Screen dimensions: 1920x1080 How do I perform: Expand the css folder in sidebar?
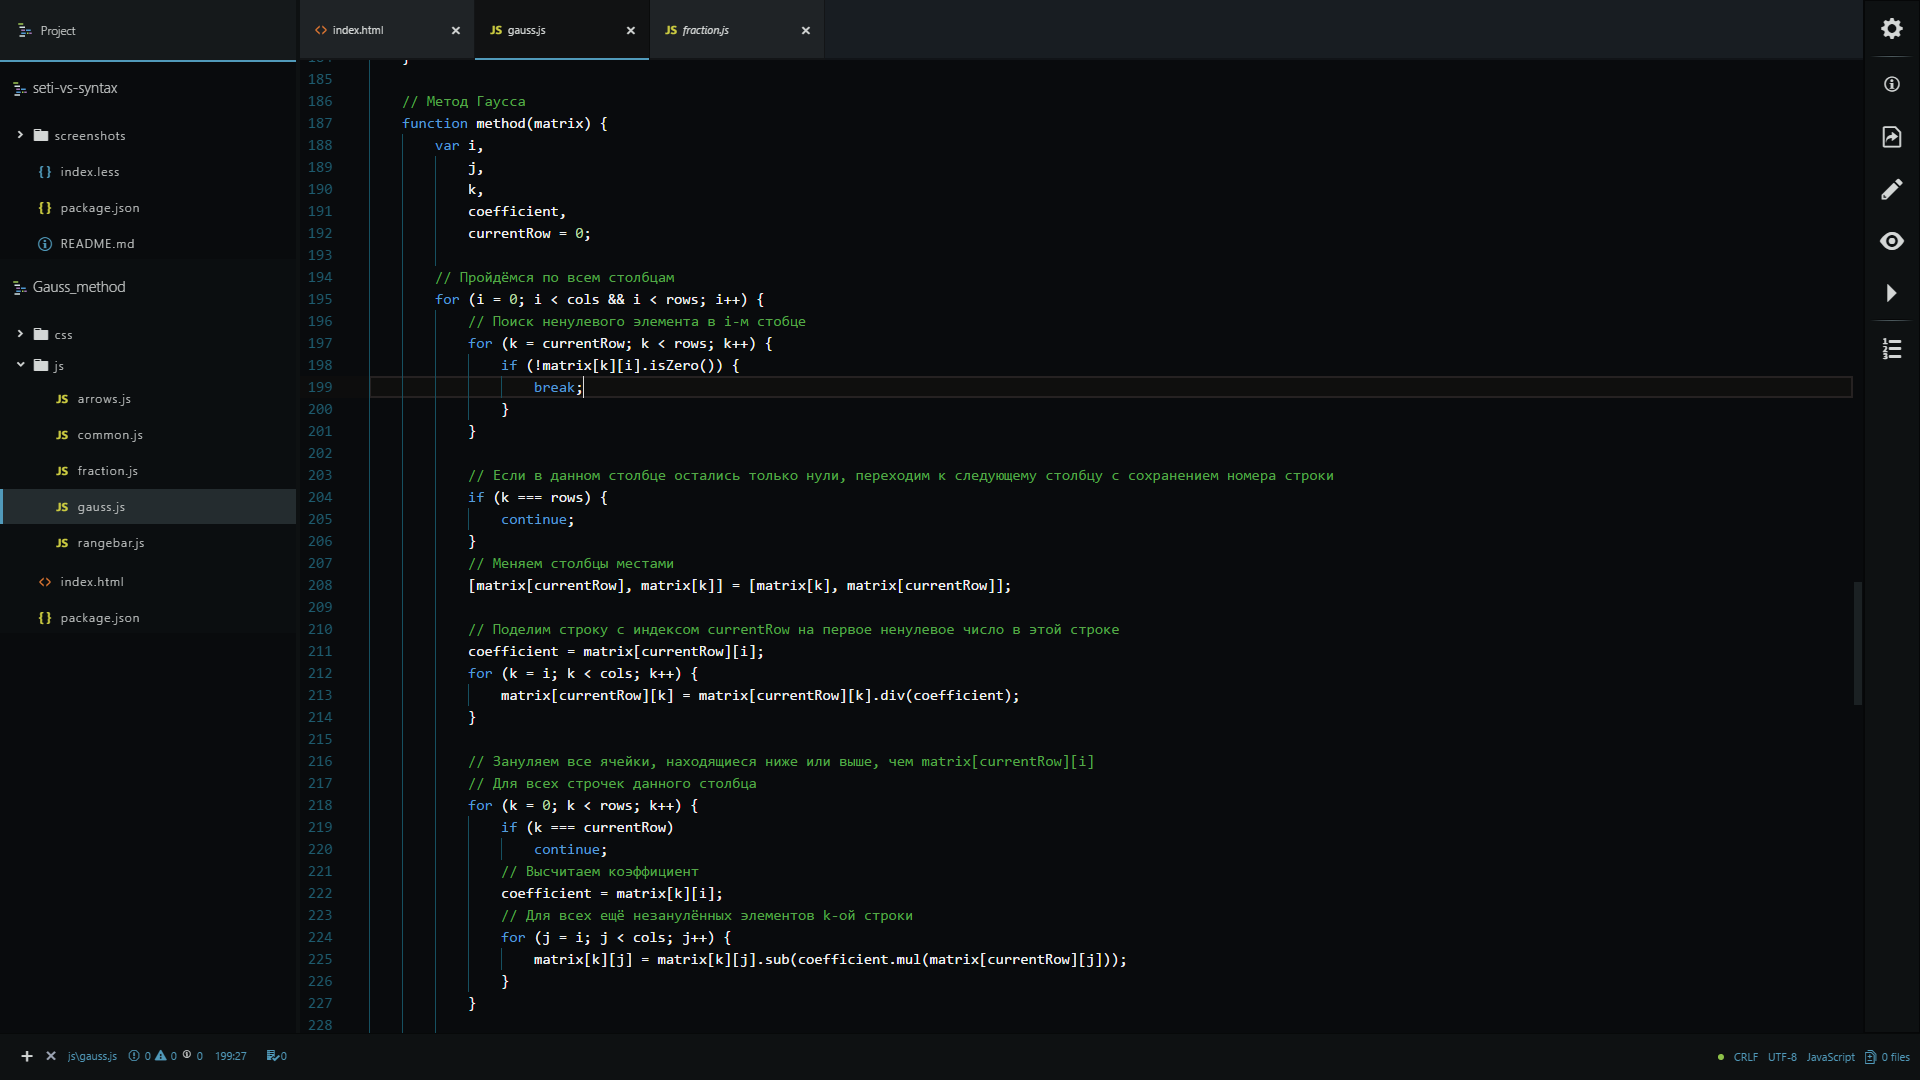coord(20,332)
